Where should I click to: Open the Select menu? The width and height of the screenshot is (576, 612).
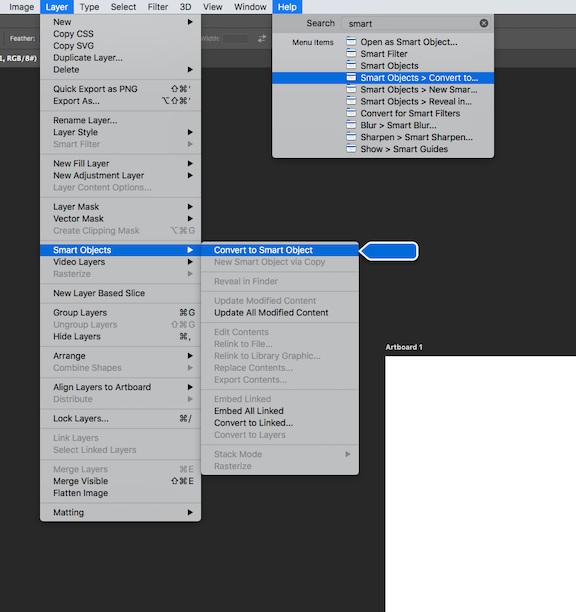click(123, 7)
